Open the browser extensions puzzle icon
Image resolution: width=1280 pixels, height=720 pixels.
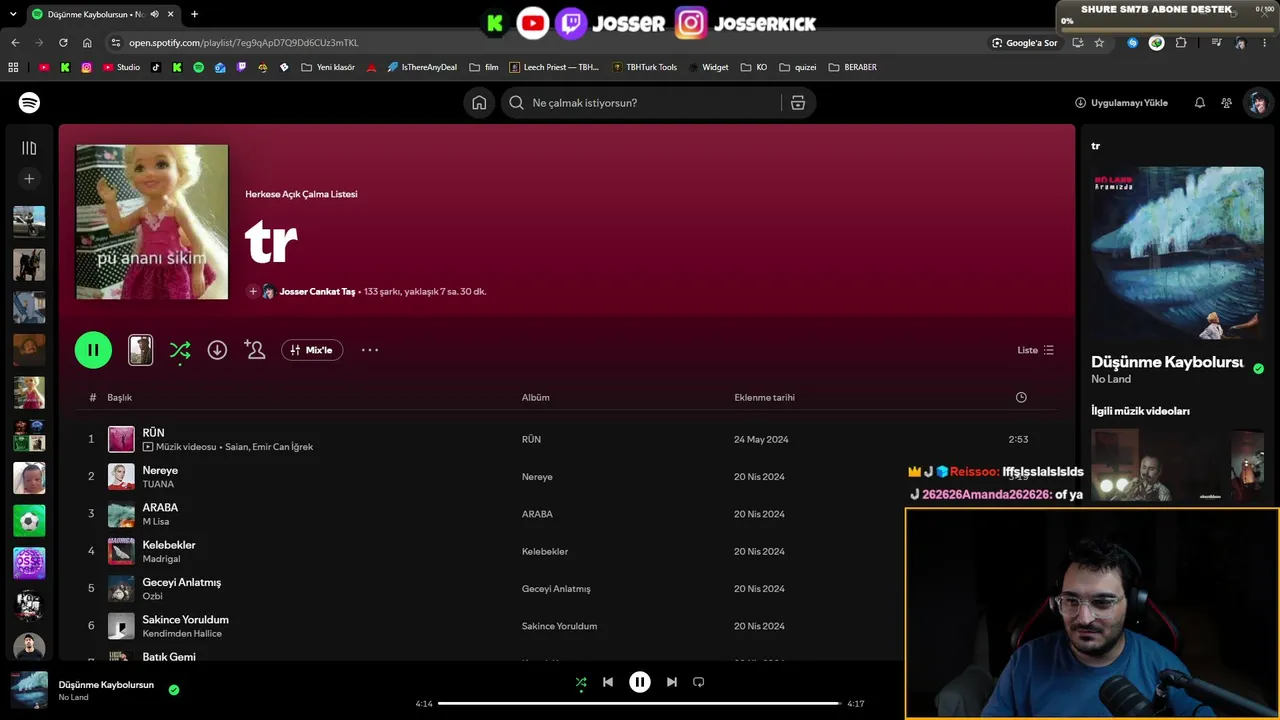1181,43
